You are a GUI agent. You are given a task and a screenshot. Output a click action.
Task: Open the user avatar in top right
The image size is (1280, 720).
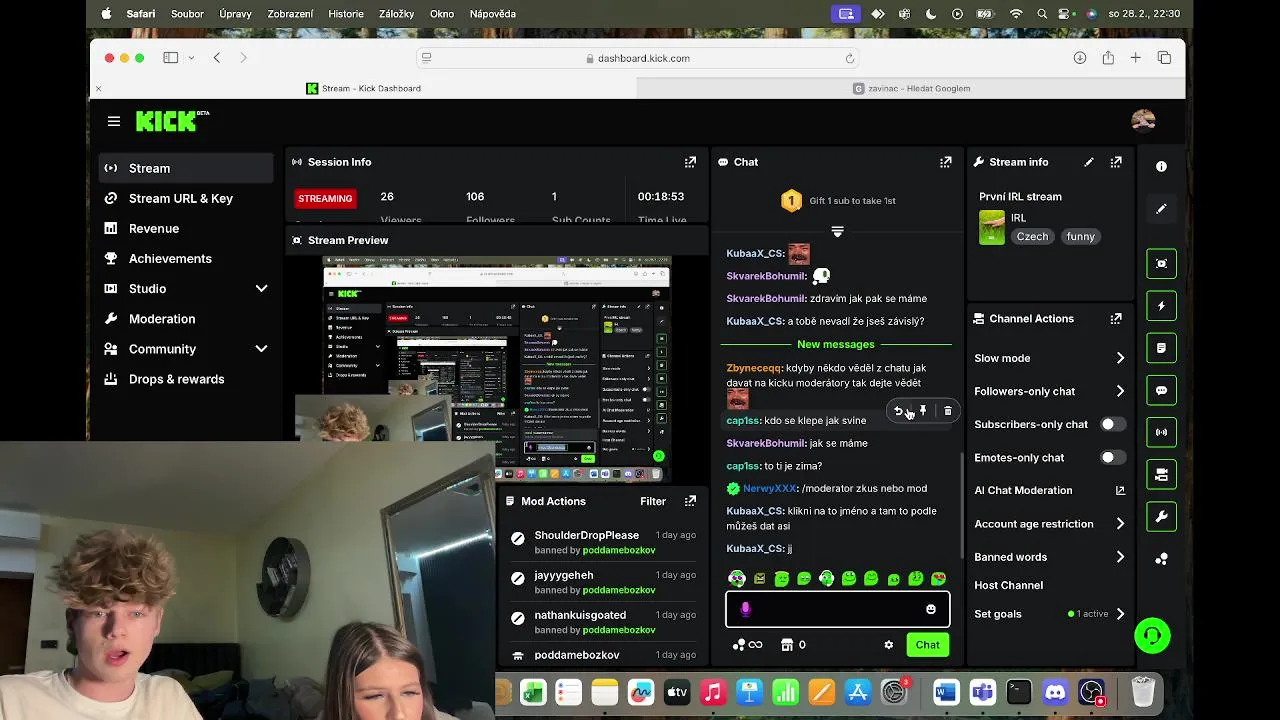1143,121
